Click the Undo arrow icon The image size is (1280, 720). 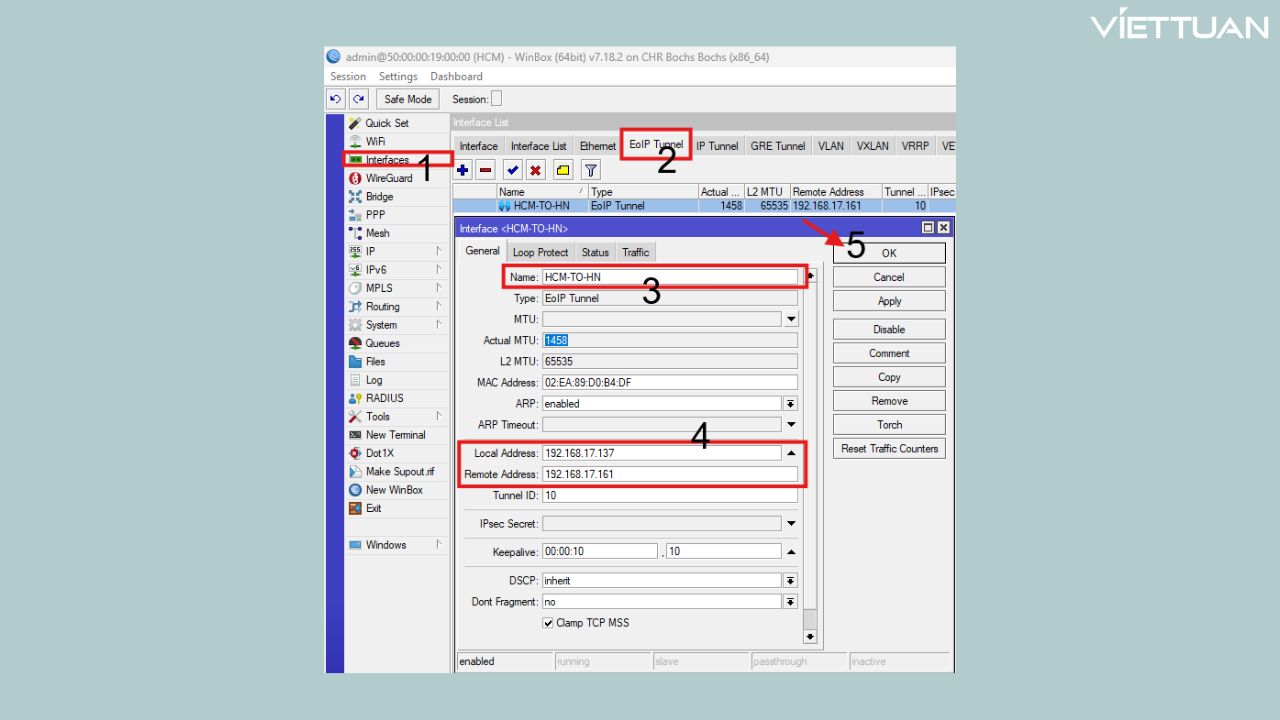tap(336, 99)
